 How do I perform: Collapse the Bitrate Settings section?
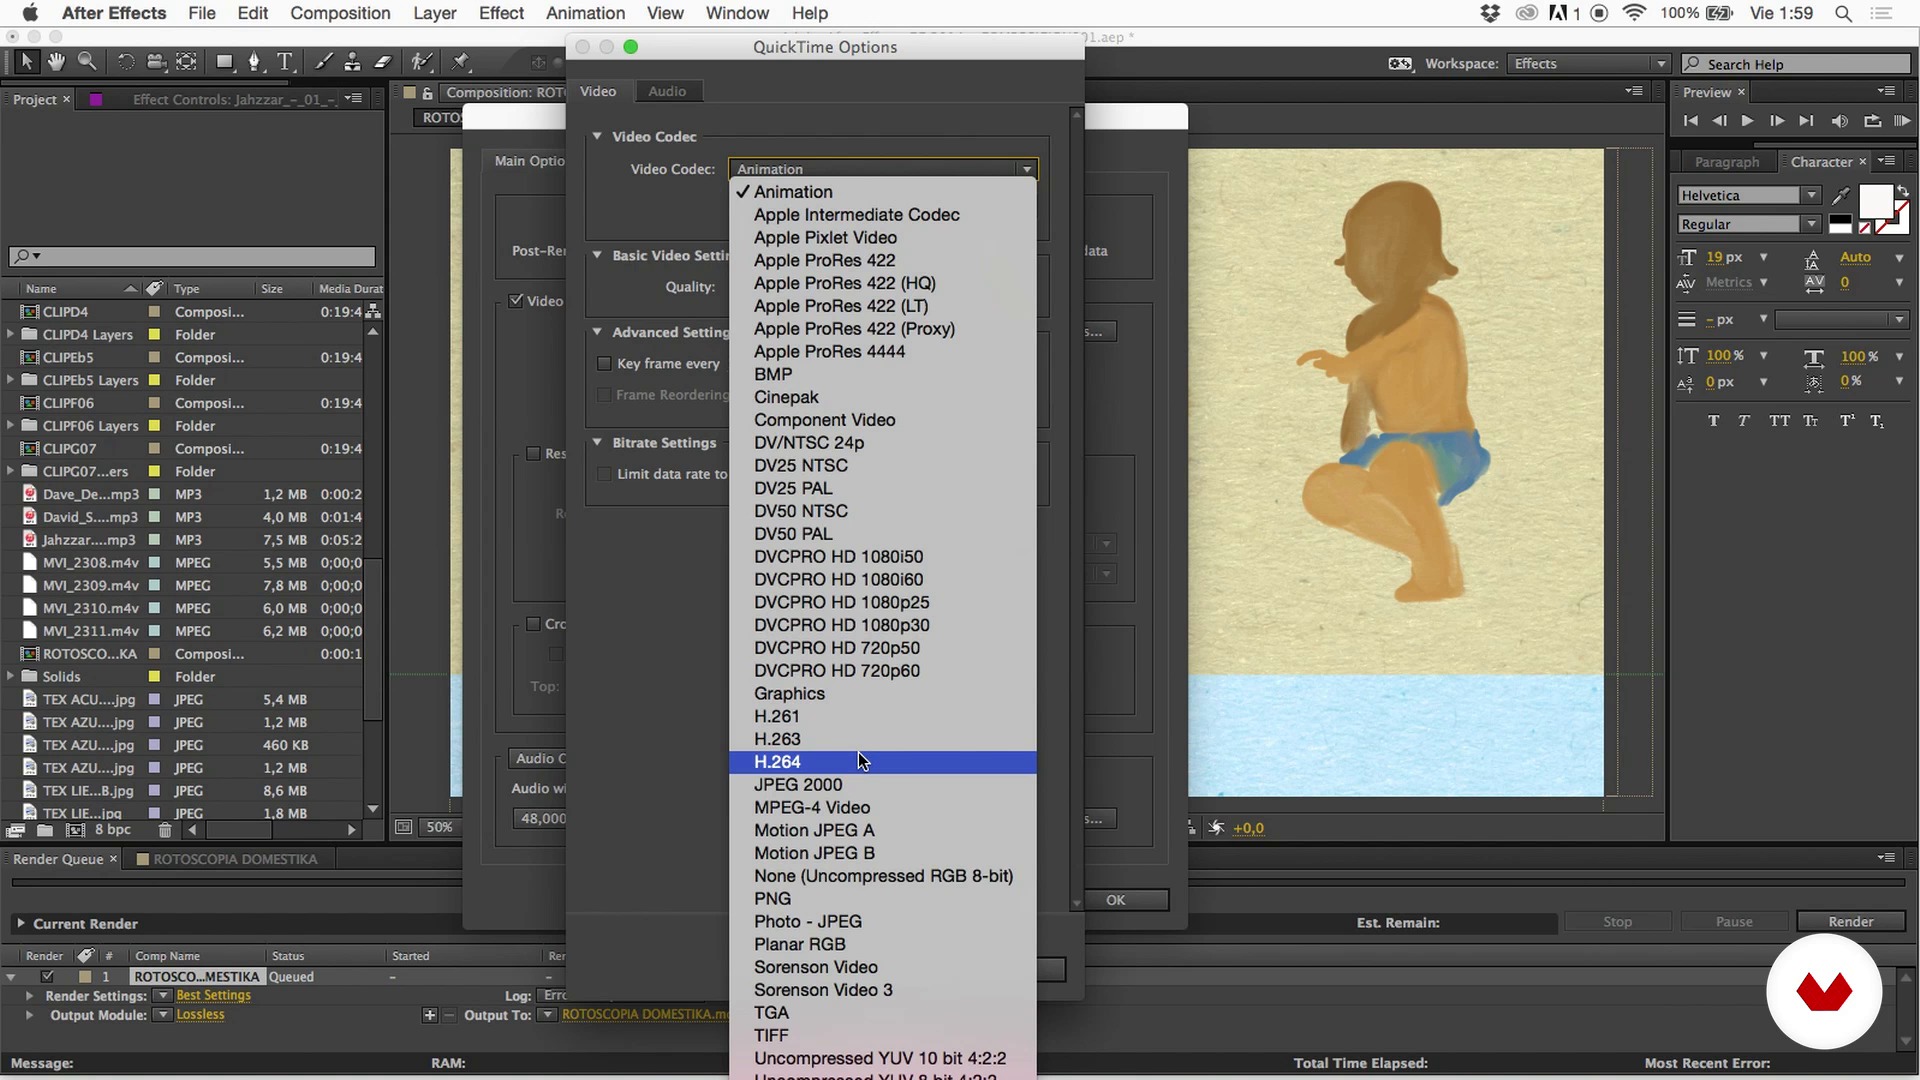[x=597, y=442]
